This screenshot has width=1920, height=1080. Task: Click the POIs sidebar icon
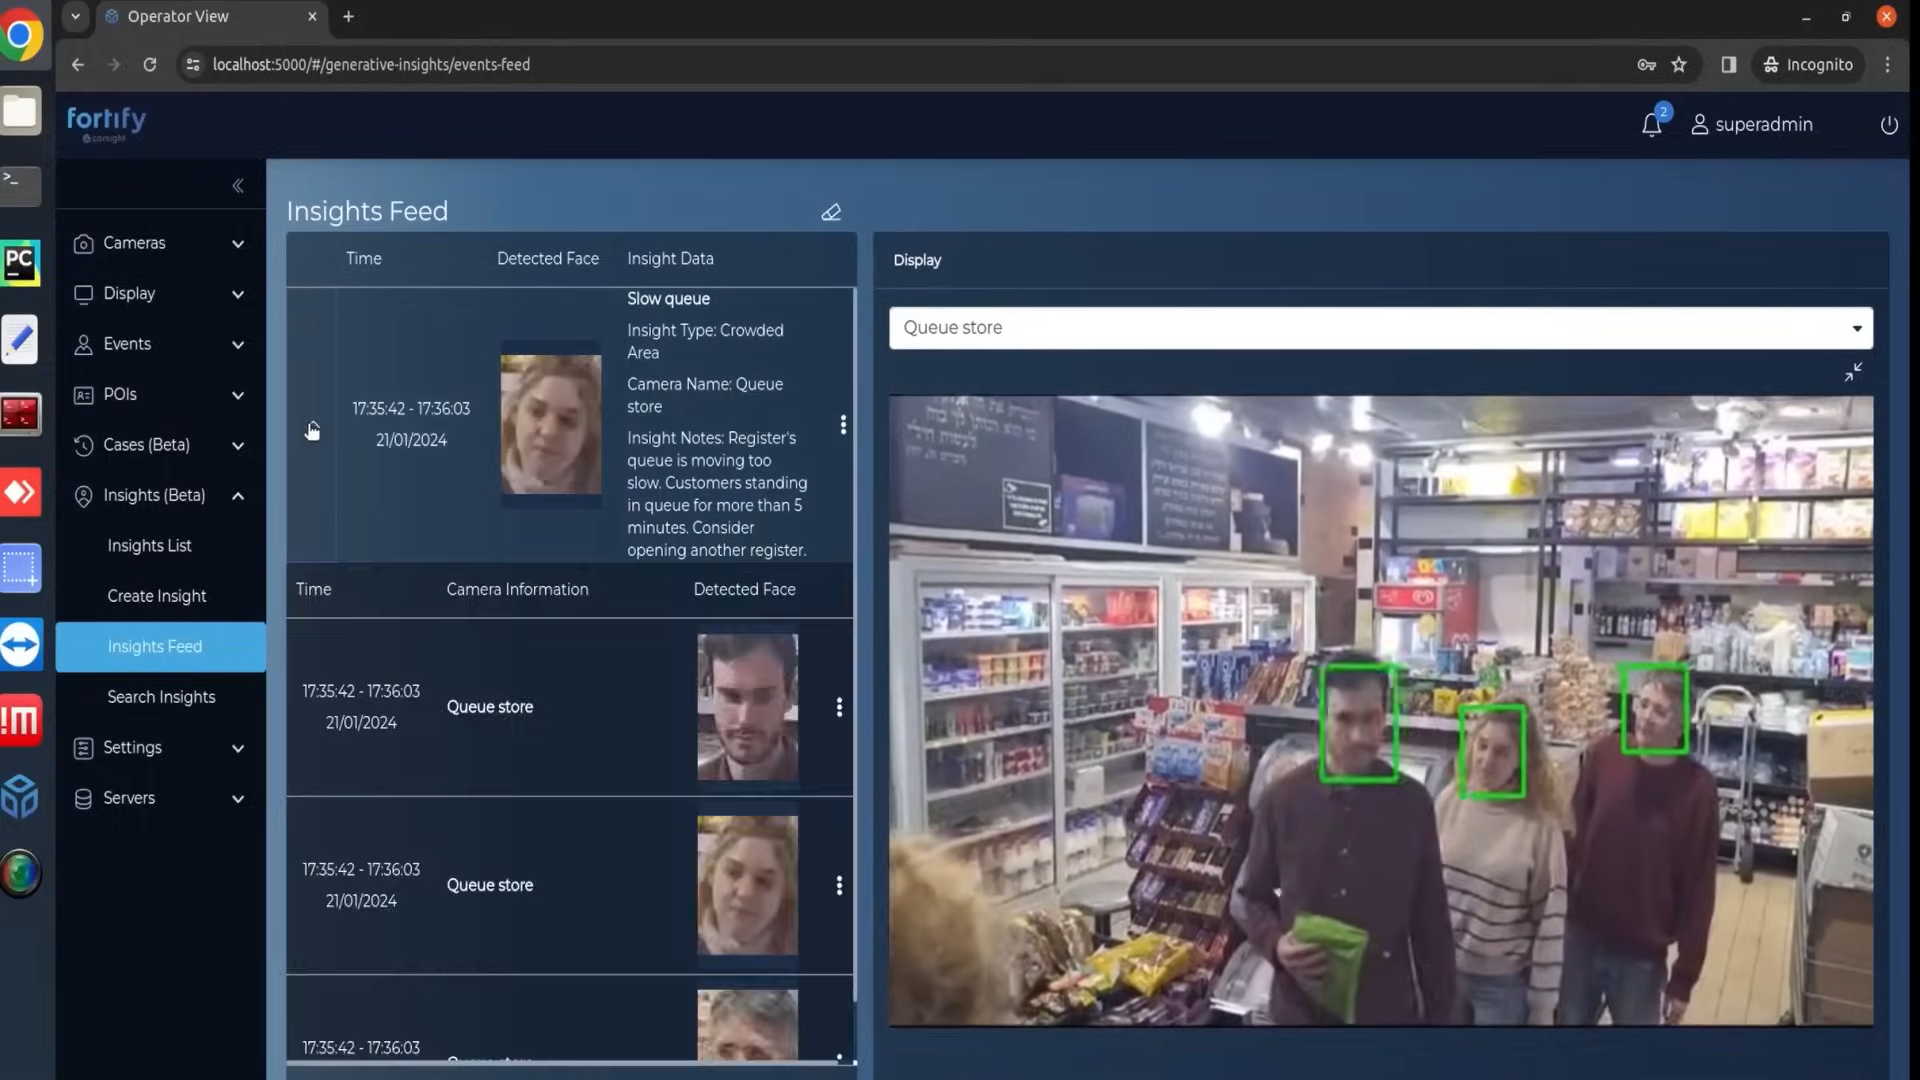click(x=84, y=395)
